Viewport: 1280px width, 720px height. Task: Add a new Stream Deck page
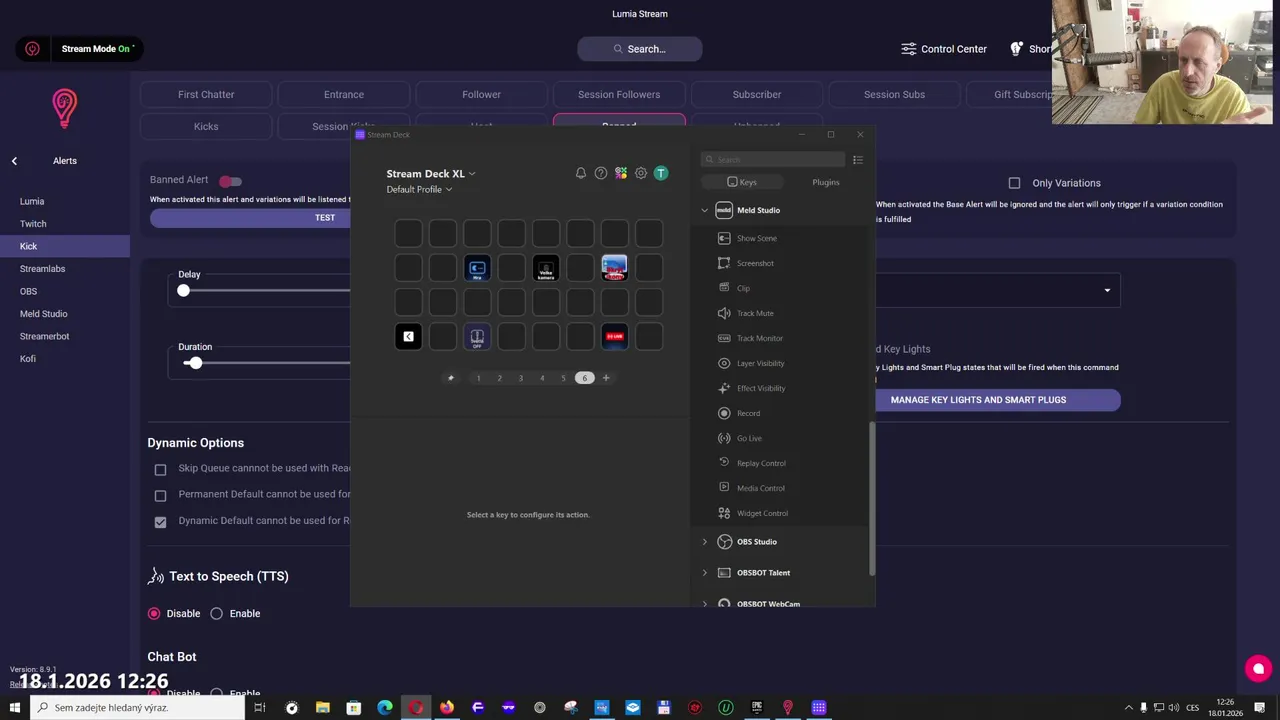(x=606, y=378)
